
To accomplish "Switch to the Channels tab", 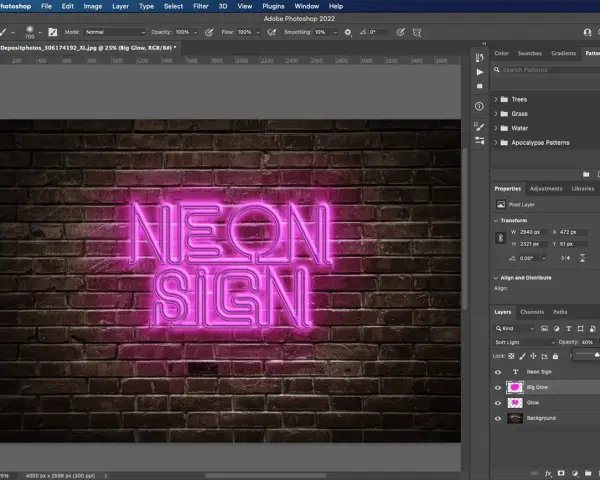I will tap(532, 312).
